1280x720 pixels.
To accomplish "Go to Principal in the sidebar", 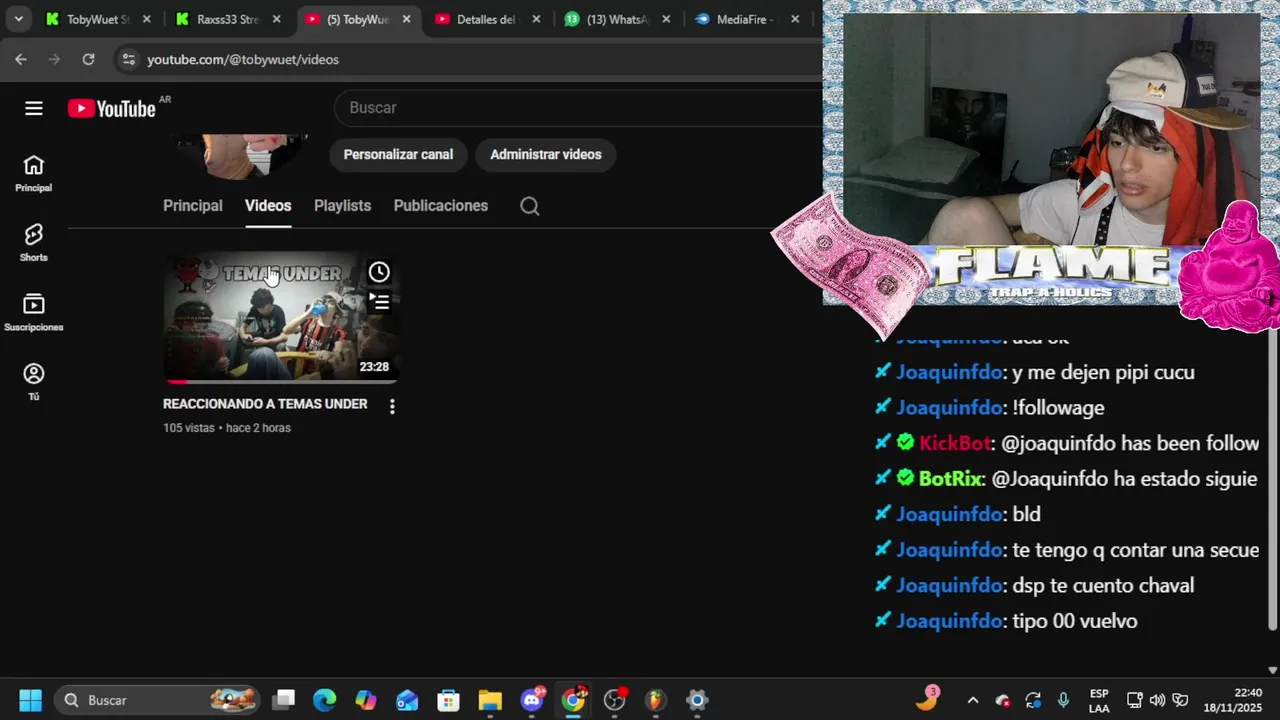I will 33,173.
